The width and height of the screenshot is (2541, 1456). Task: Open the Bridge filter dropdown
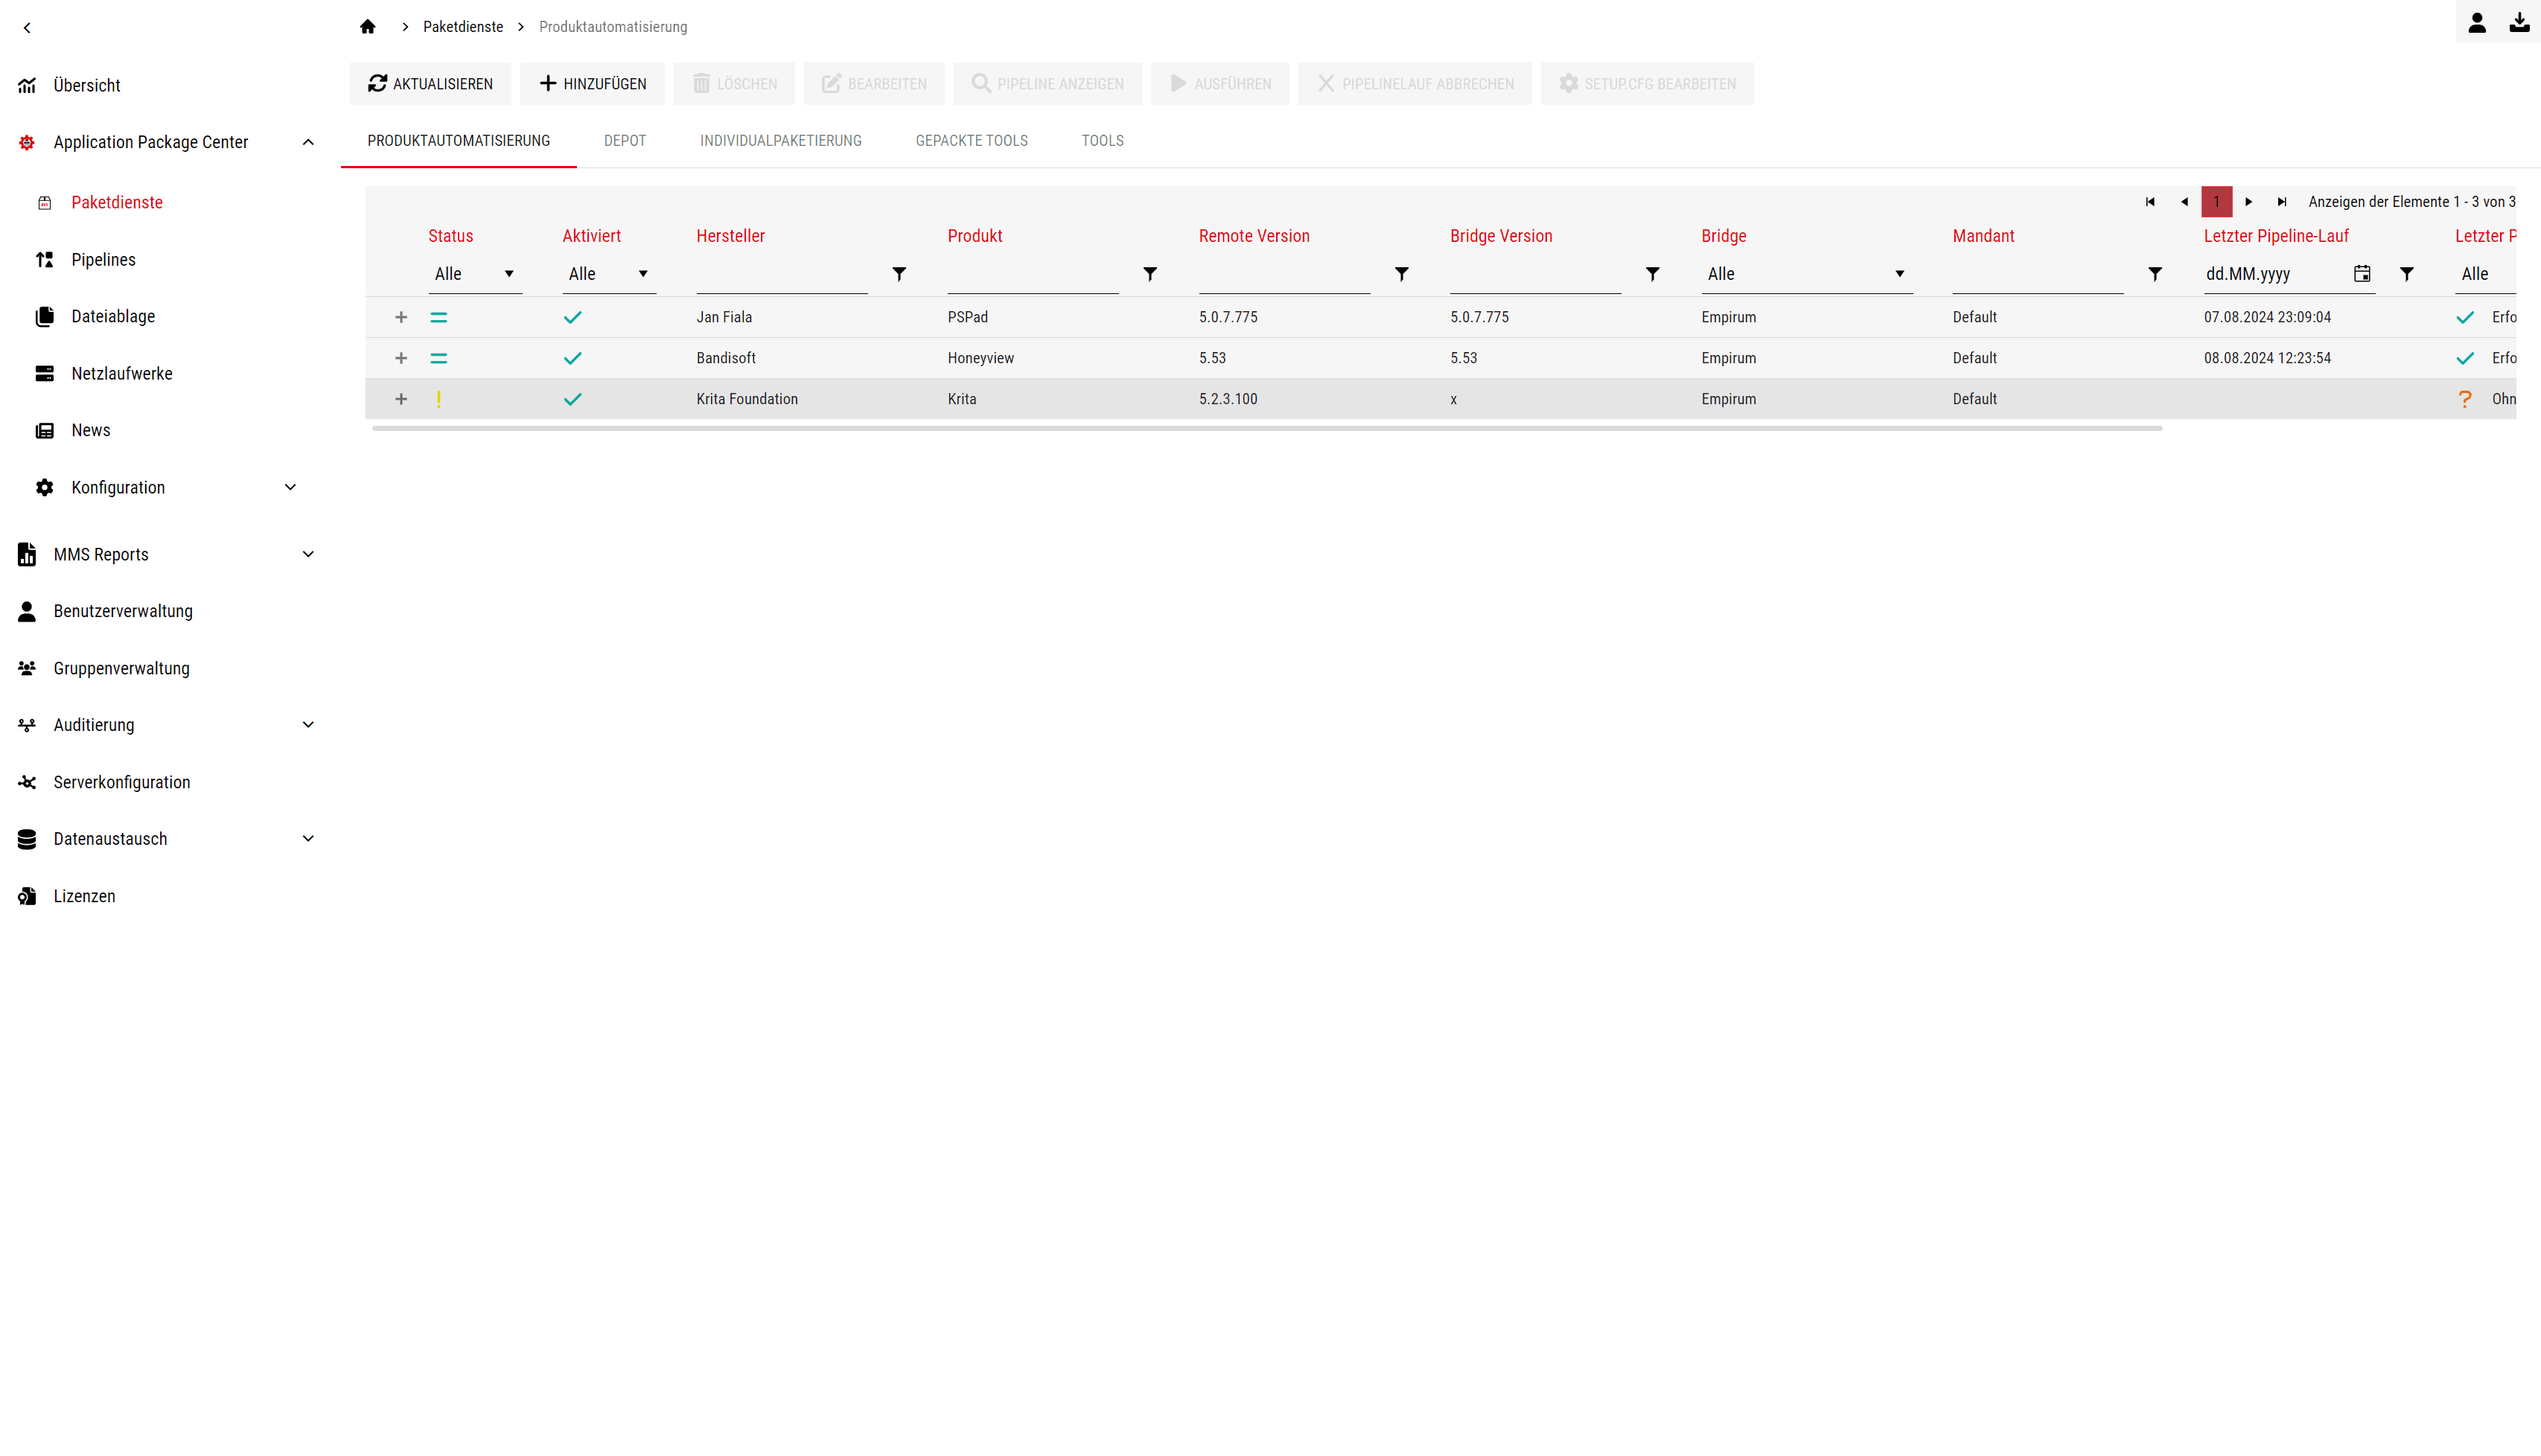tap(1807, 275)
